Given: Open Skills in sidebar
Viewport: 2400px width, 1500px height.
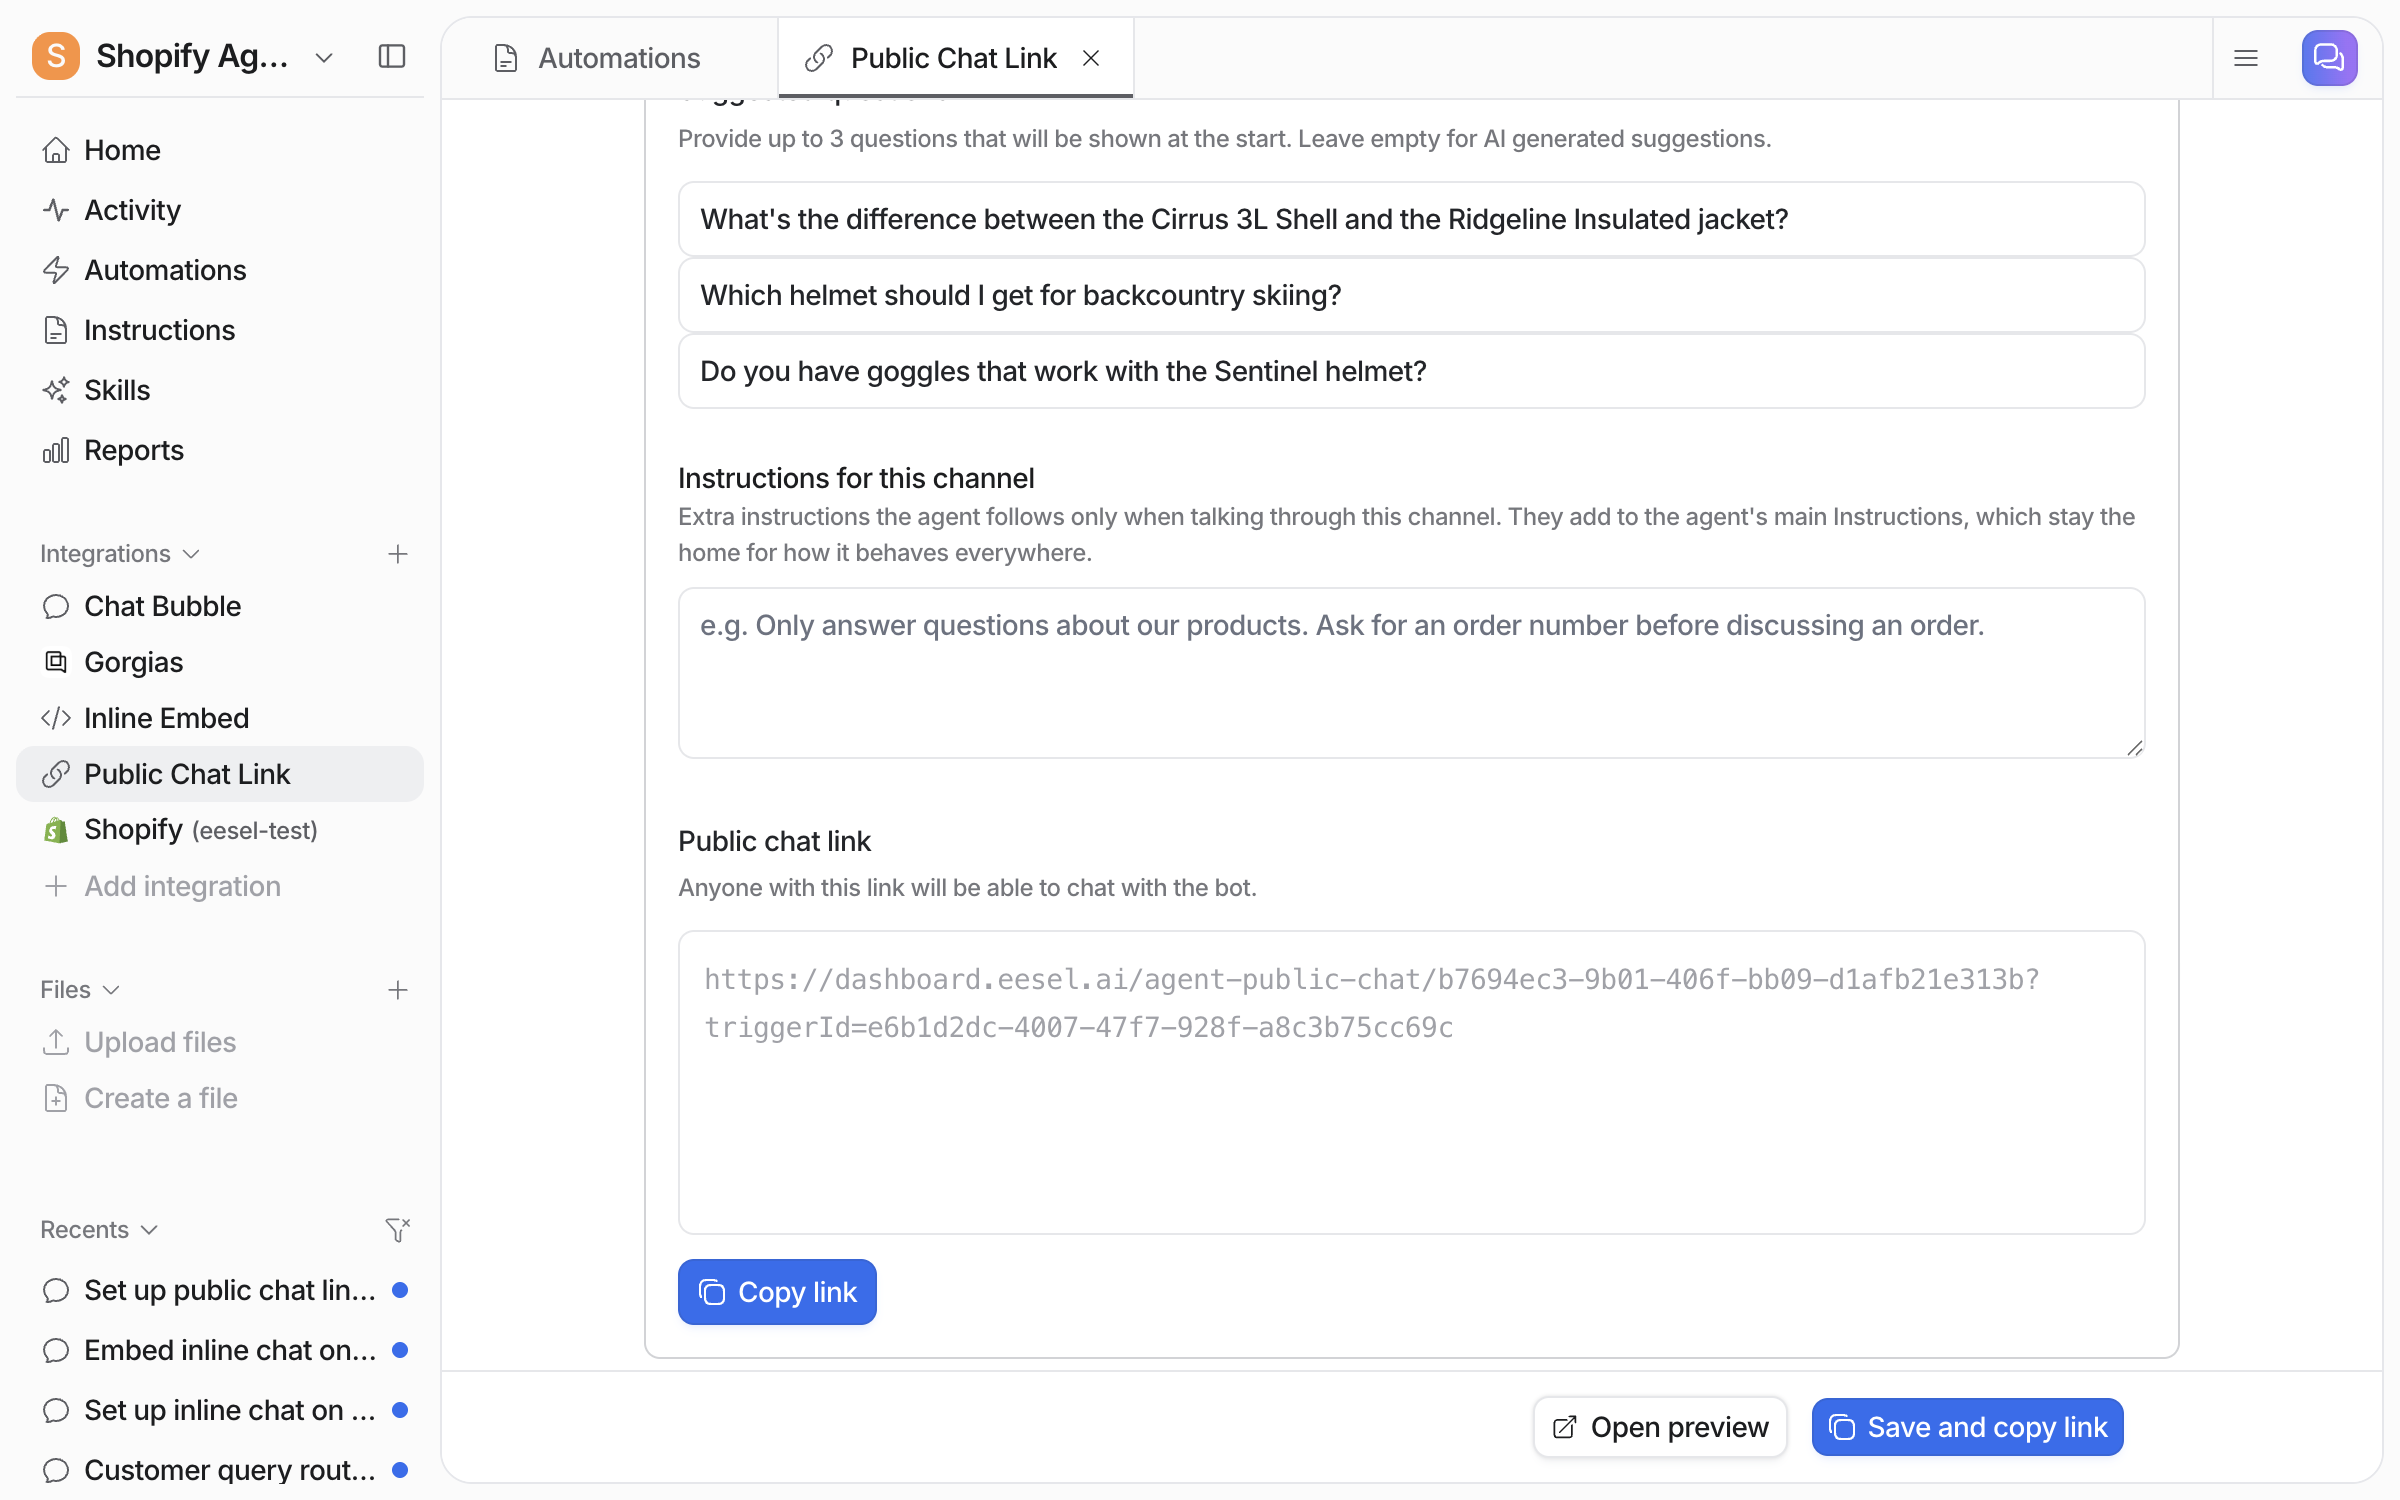Looking at the screenshot, I should [x=220, y=390].
